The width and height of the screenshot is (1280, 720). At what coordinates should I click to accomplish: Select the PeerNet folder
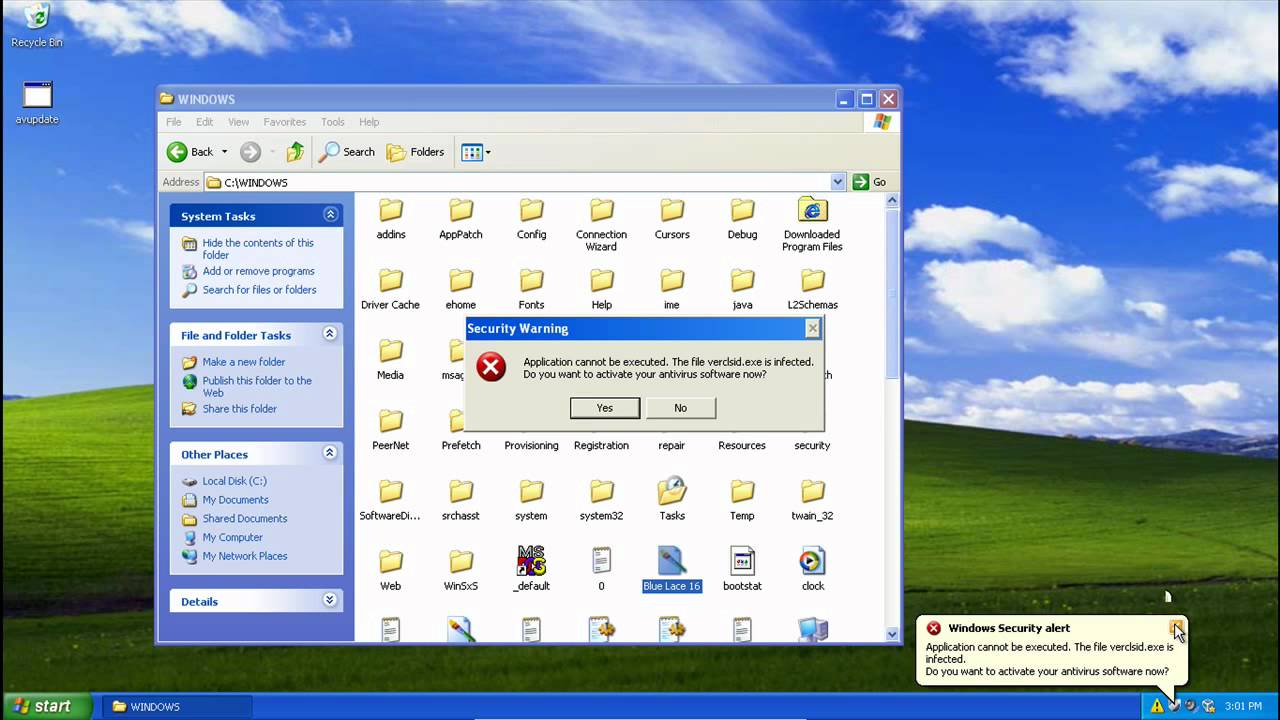coord(391,430)
